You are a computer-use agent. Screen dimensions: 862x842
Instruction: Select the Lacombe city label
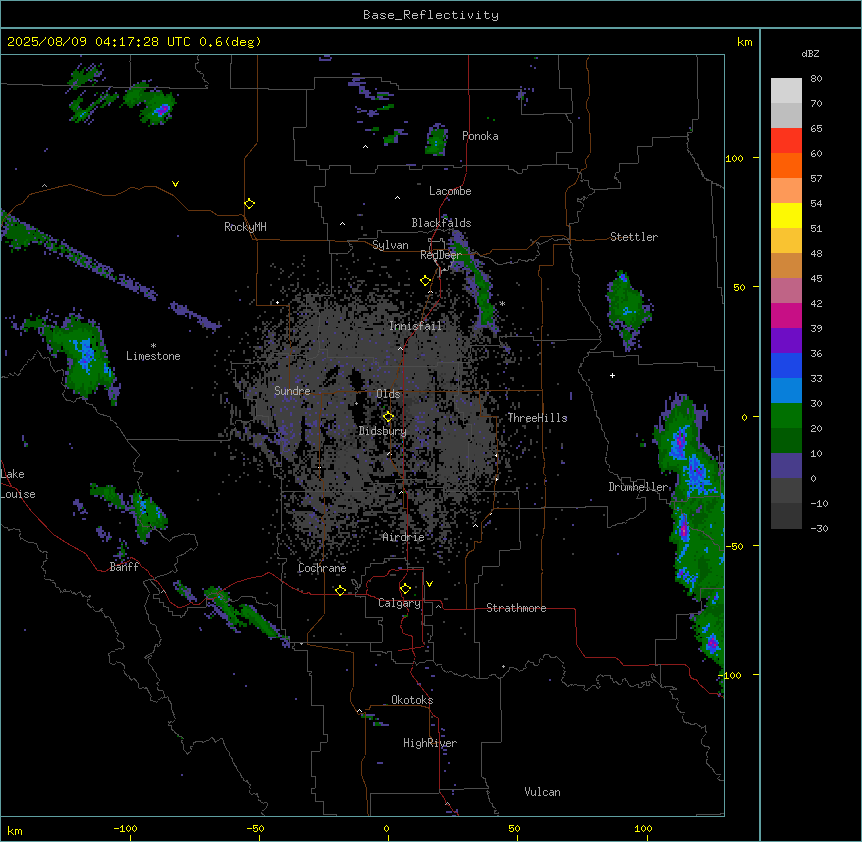click(x=450, y=191)
